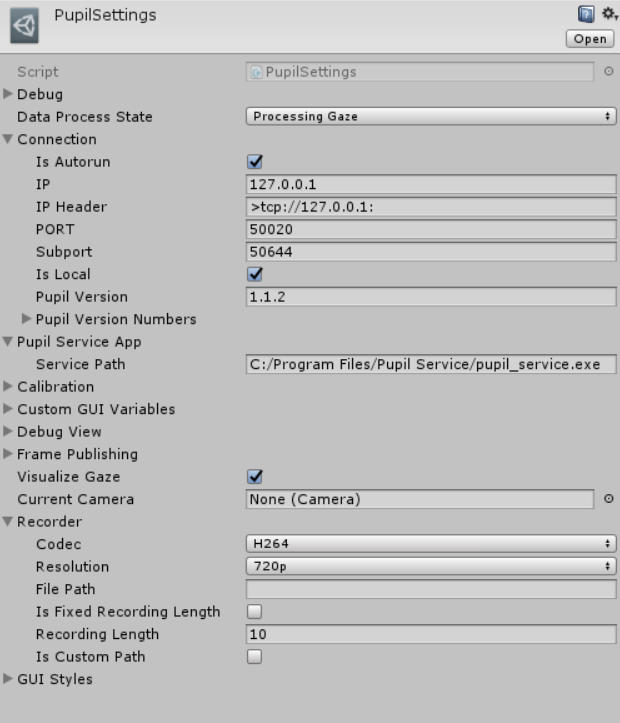The image size is (620, 723).
Task: Click the script file icon in Script field
Action: tap(256, 72)
